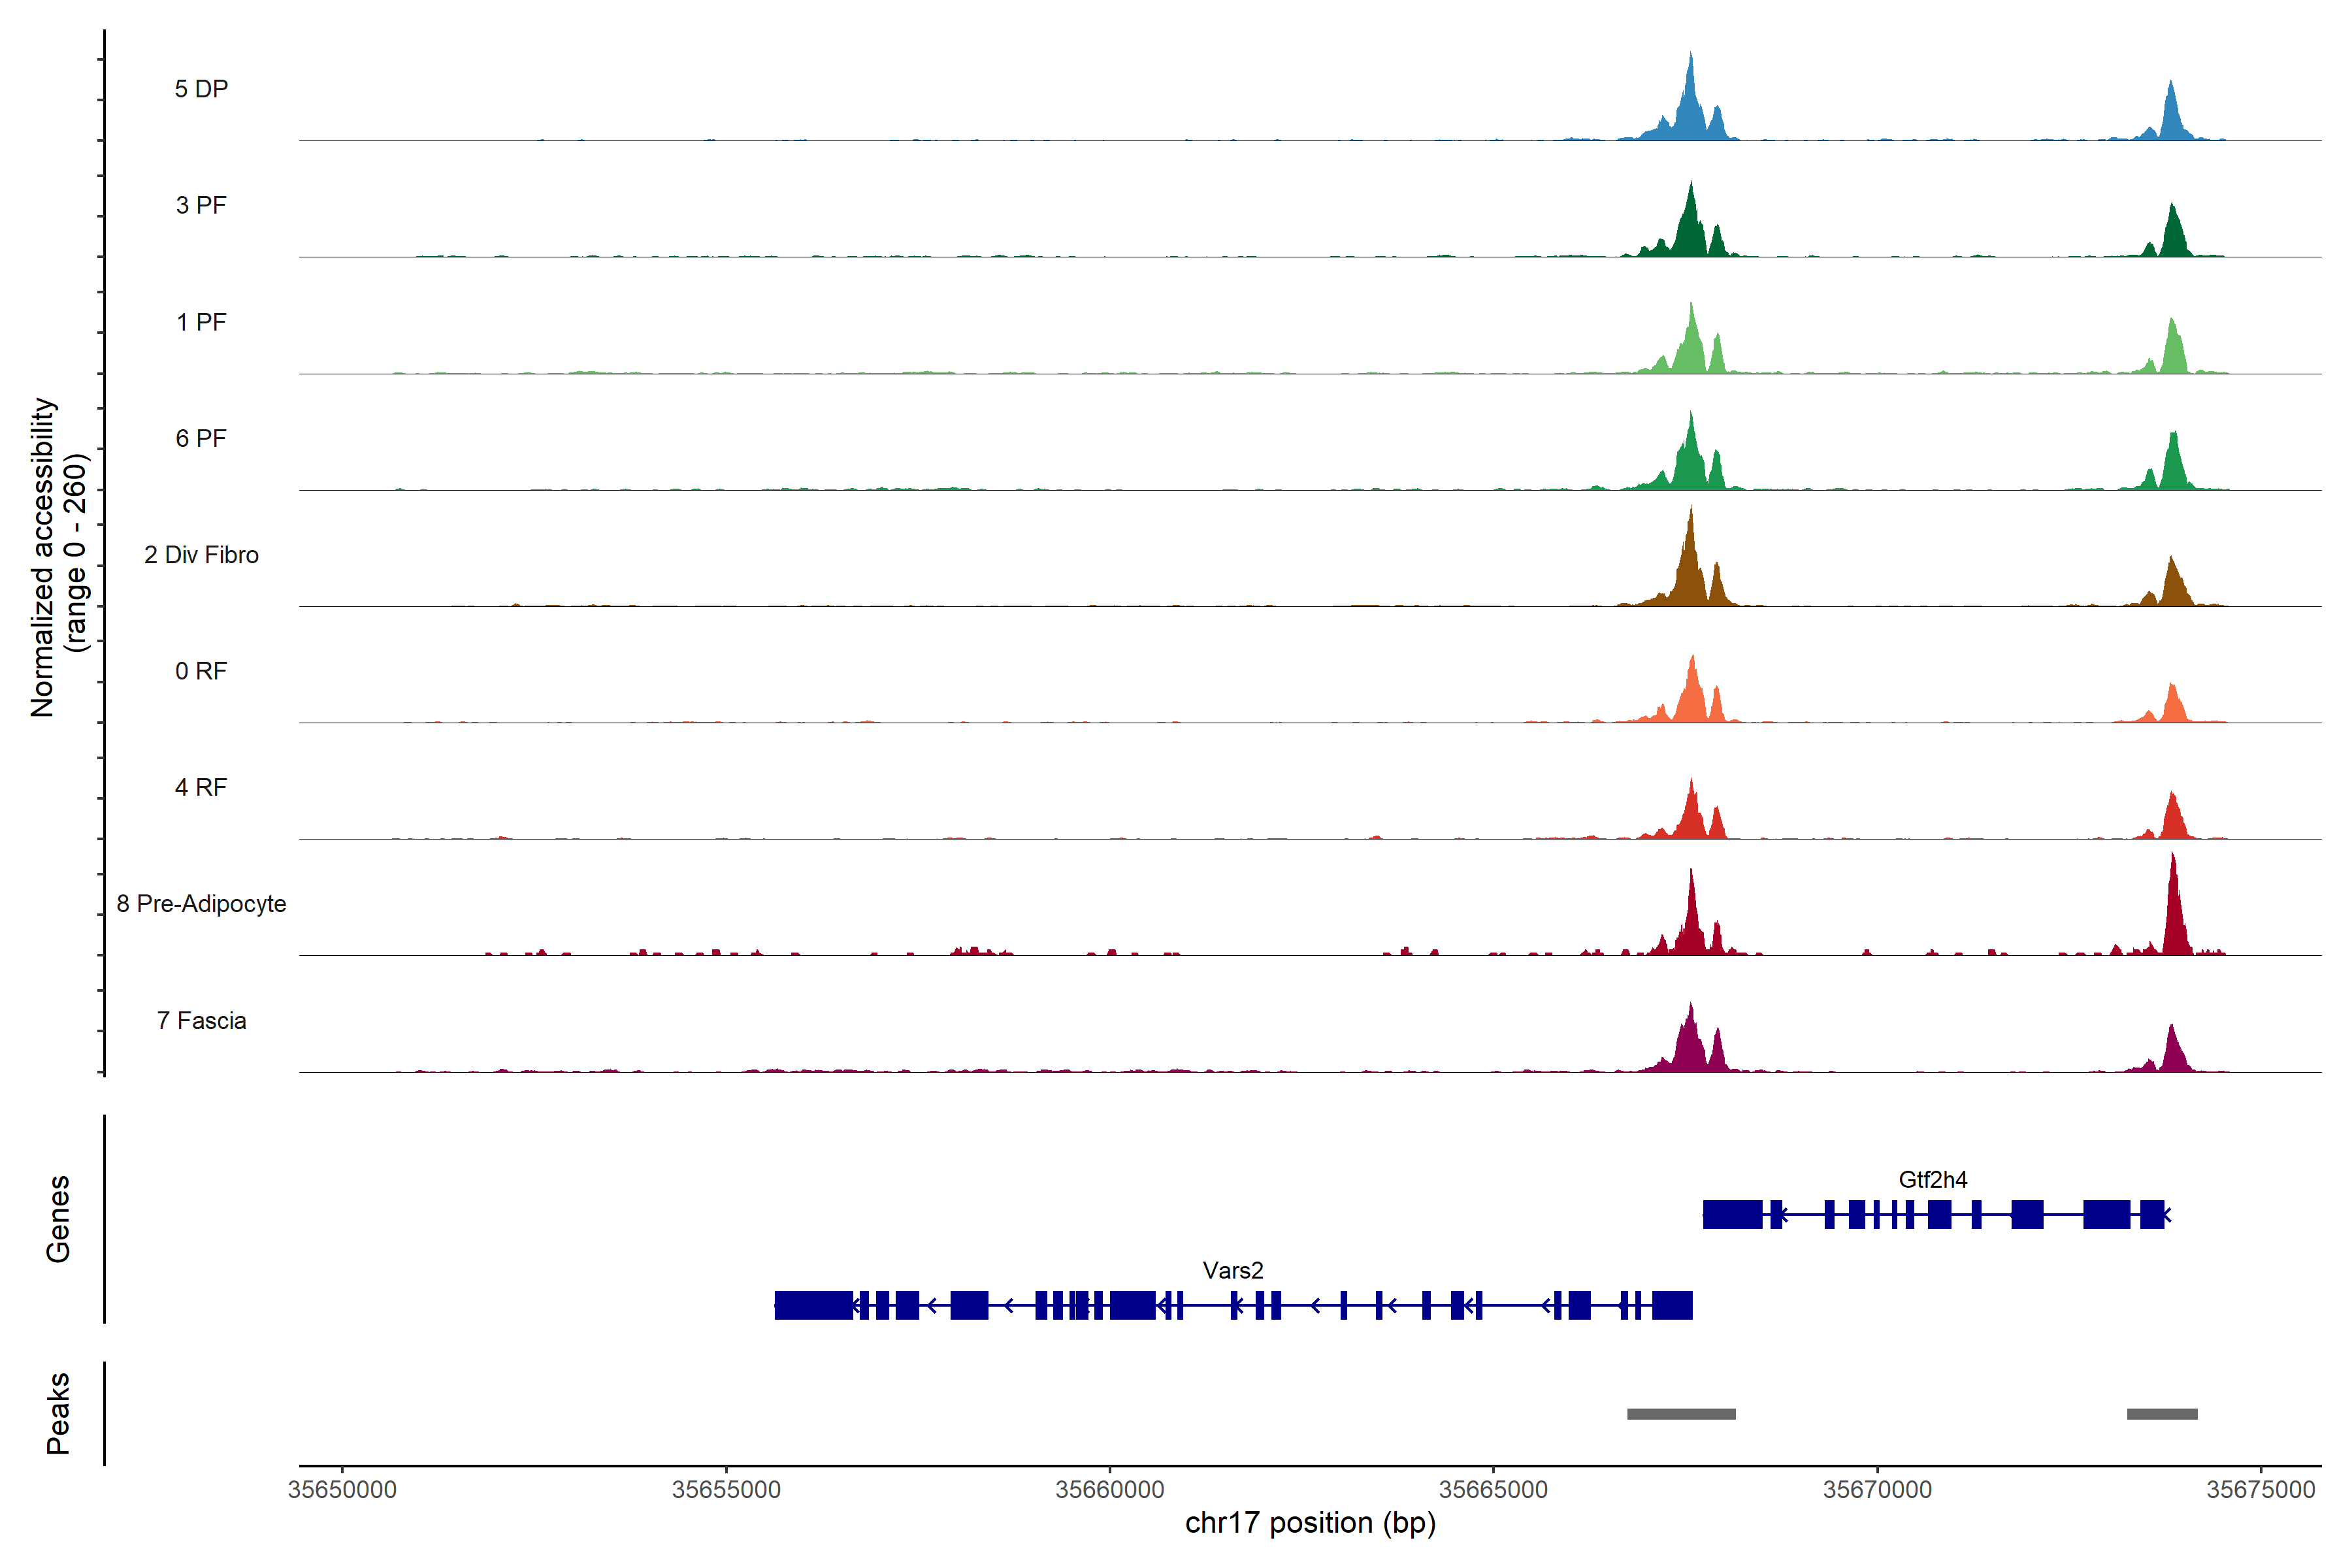The width and height of the screenshot is (2352, 1568).
Task: Click the 35670000 x-axis tick label
Action: point(1877,1490)
